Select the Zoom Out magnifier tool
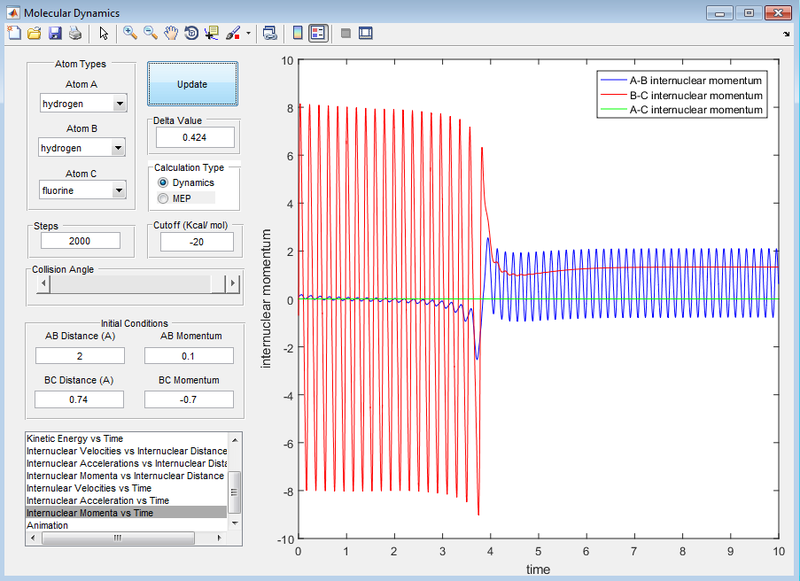 [150, 33]
